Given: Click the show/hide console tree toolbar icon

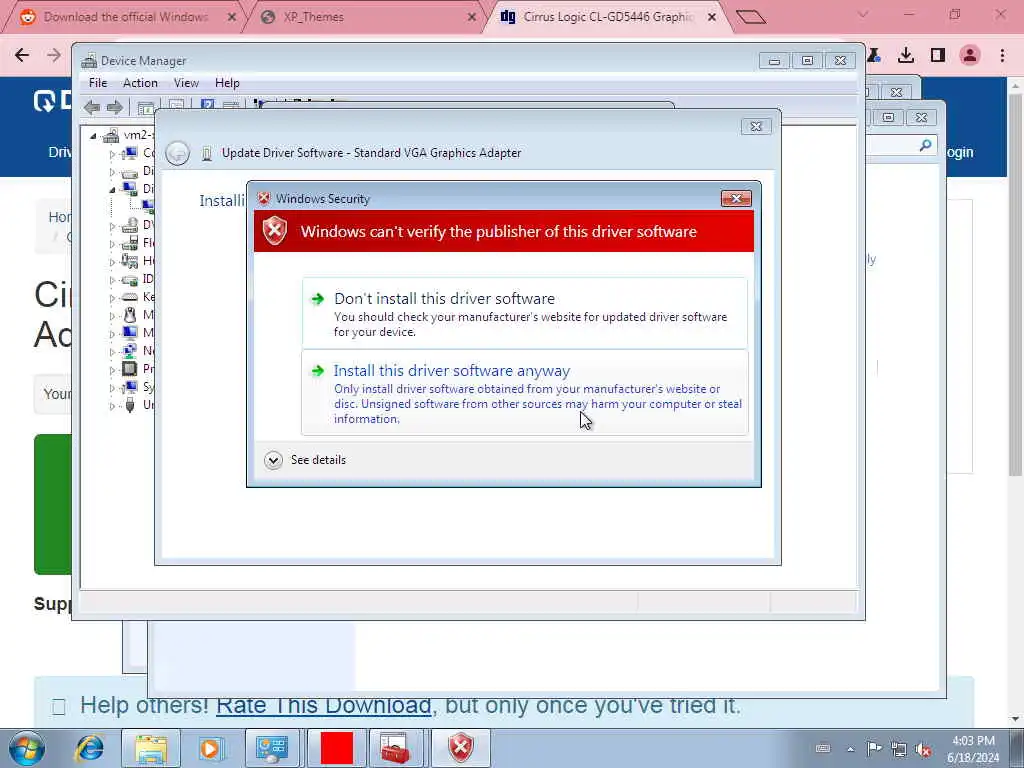Looking at the screenshot, I should (x=146, y=108).
